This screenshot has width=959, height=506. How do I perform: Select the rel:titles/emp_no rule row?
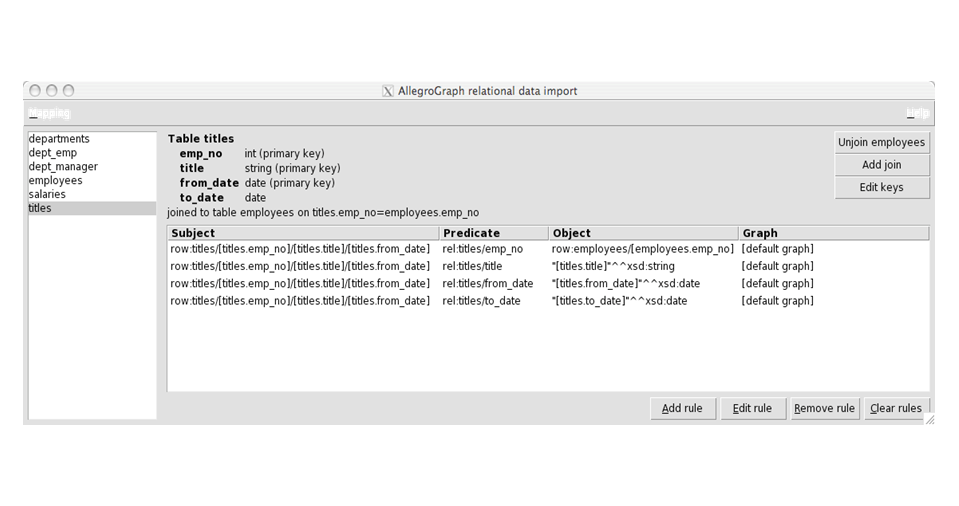483,249
